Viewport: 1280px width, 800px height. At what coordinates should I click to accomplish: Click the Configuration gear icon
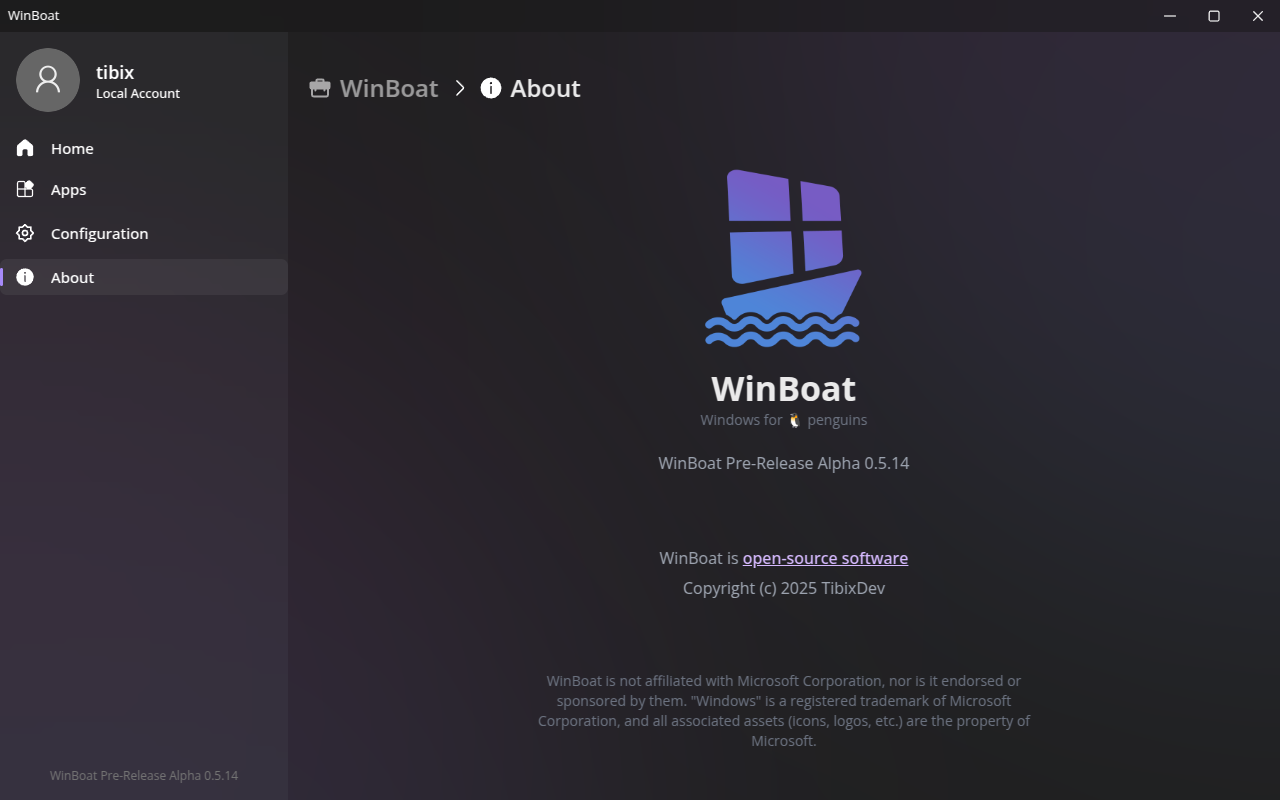[25, 233]
